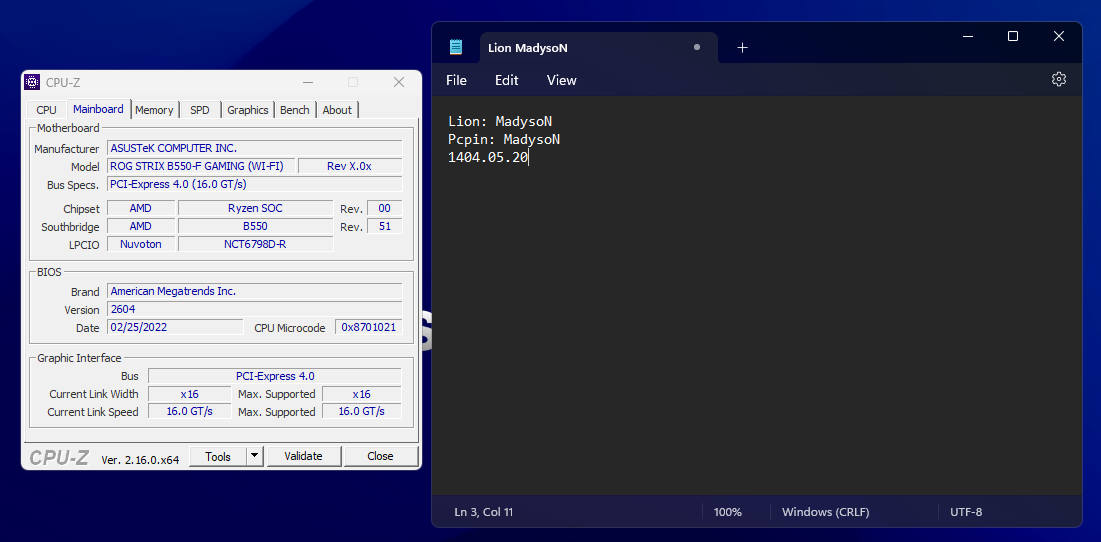Minimize the Notepad window
The height and width of the screenshot is (542, 1101).
point(967,37)
